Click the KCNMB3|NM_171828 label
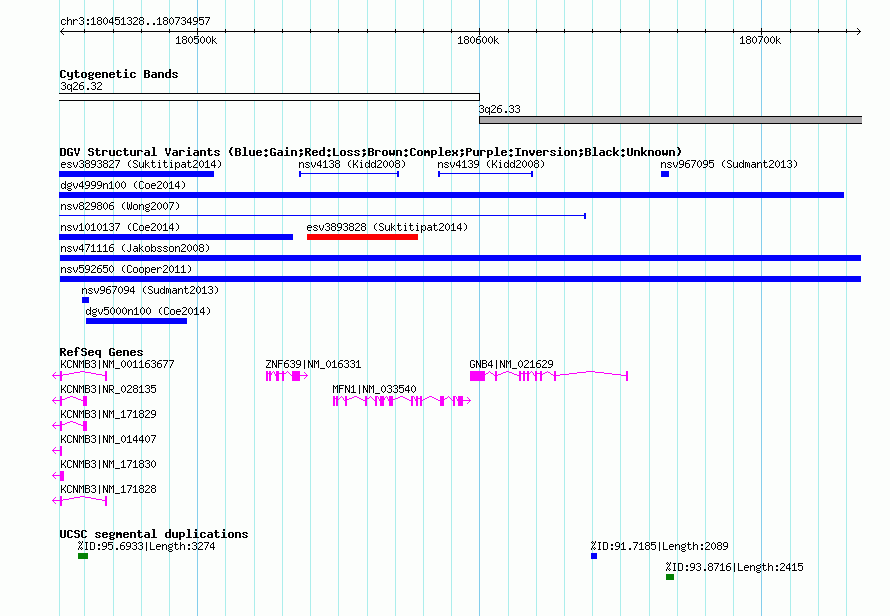 point(108,489)
